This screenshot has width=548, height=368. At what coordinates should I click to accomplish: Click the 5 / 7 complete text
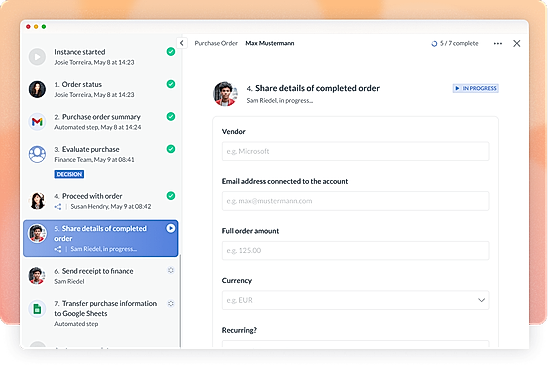[x=459, y=43]
